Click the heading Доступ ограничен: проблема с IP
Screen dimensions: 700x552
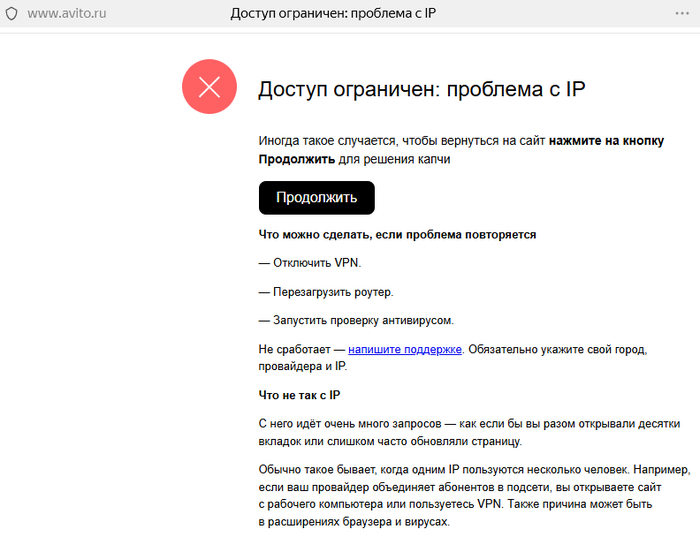coord(421,89)
